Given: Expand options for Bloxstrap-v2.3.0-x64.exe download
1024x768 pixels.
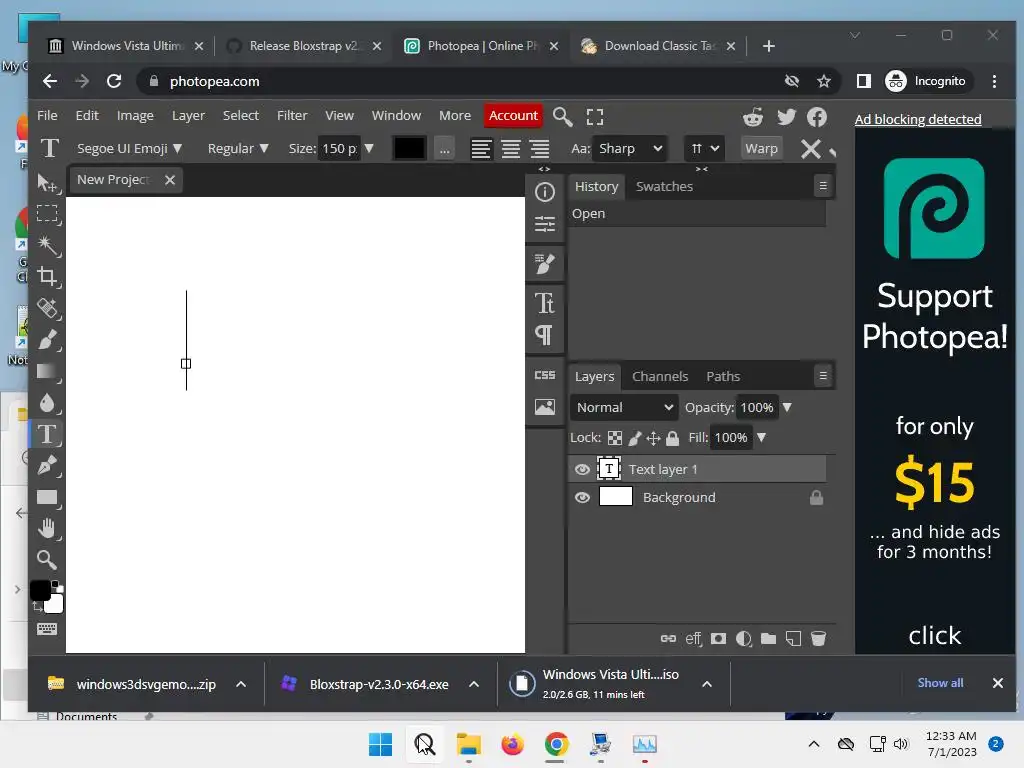Looking at the screenshot, I should coord(474,684).
